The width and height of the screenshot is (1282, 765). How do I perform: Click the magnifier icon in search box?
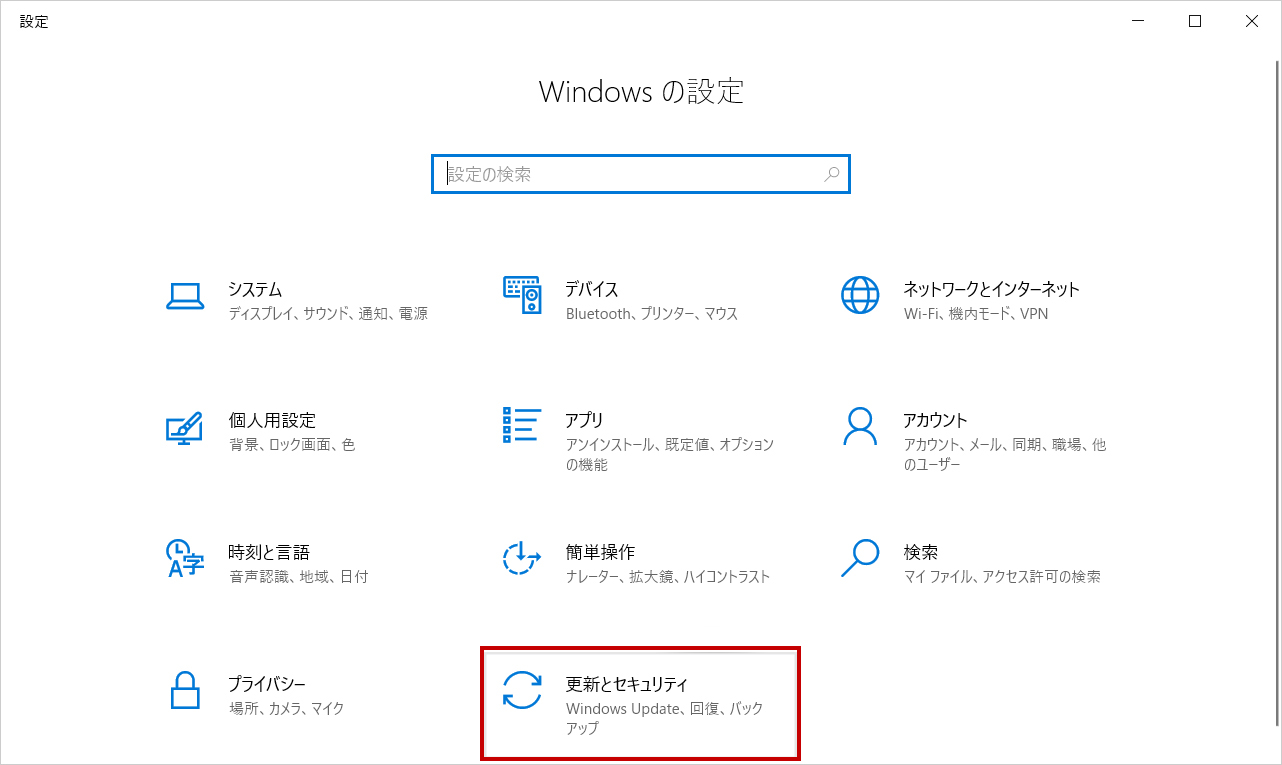(x=831, y=174)
